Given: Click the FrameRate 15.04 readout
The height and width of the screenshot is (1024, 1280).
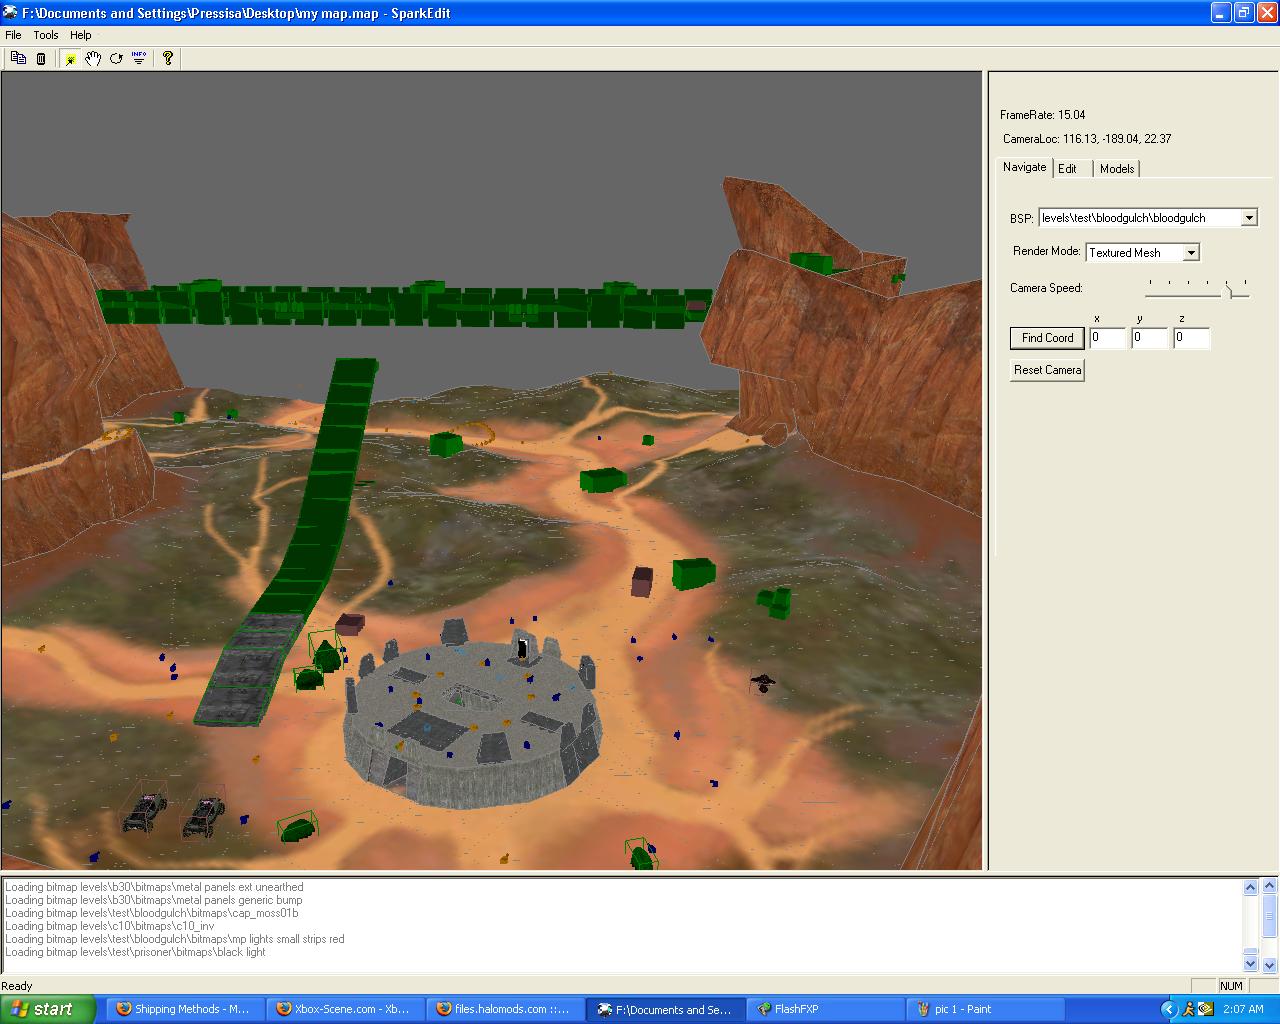Looking at the screenshot, I should click(1042, 115).
